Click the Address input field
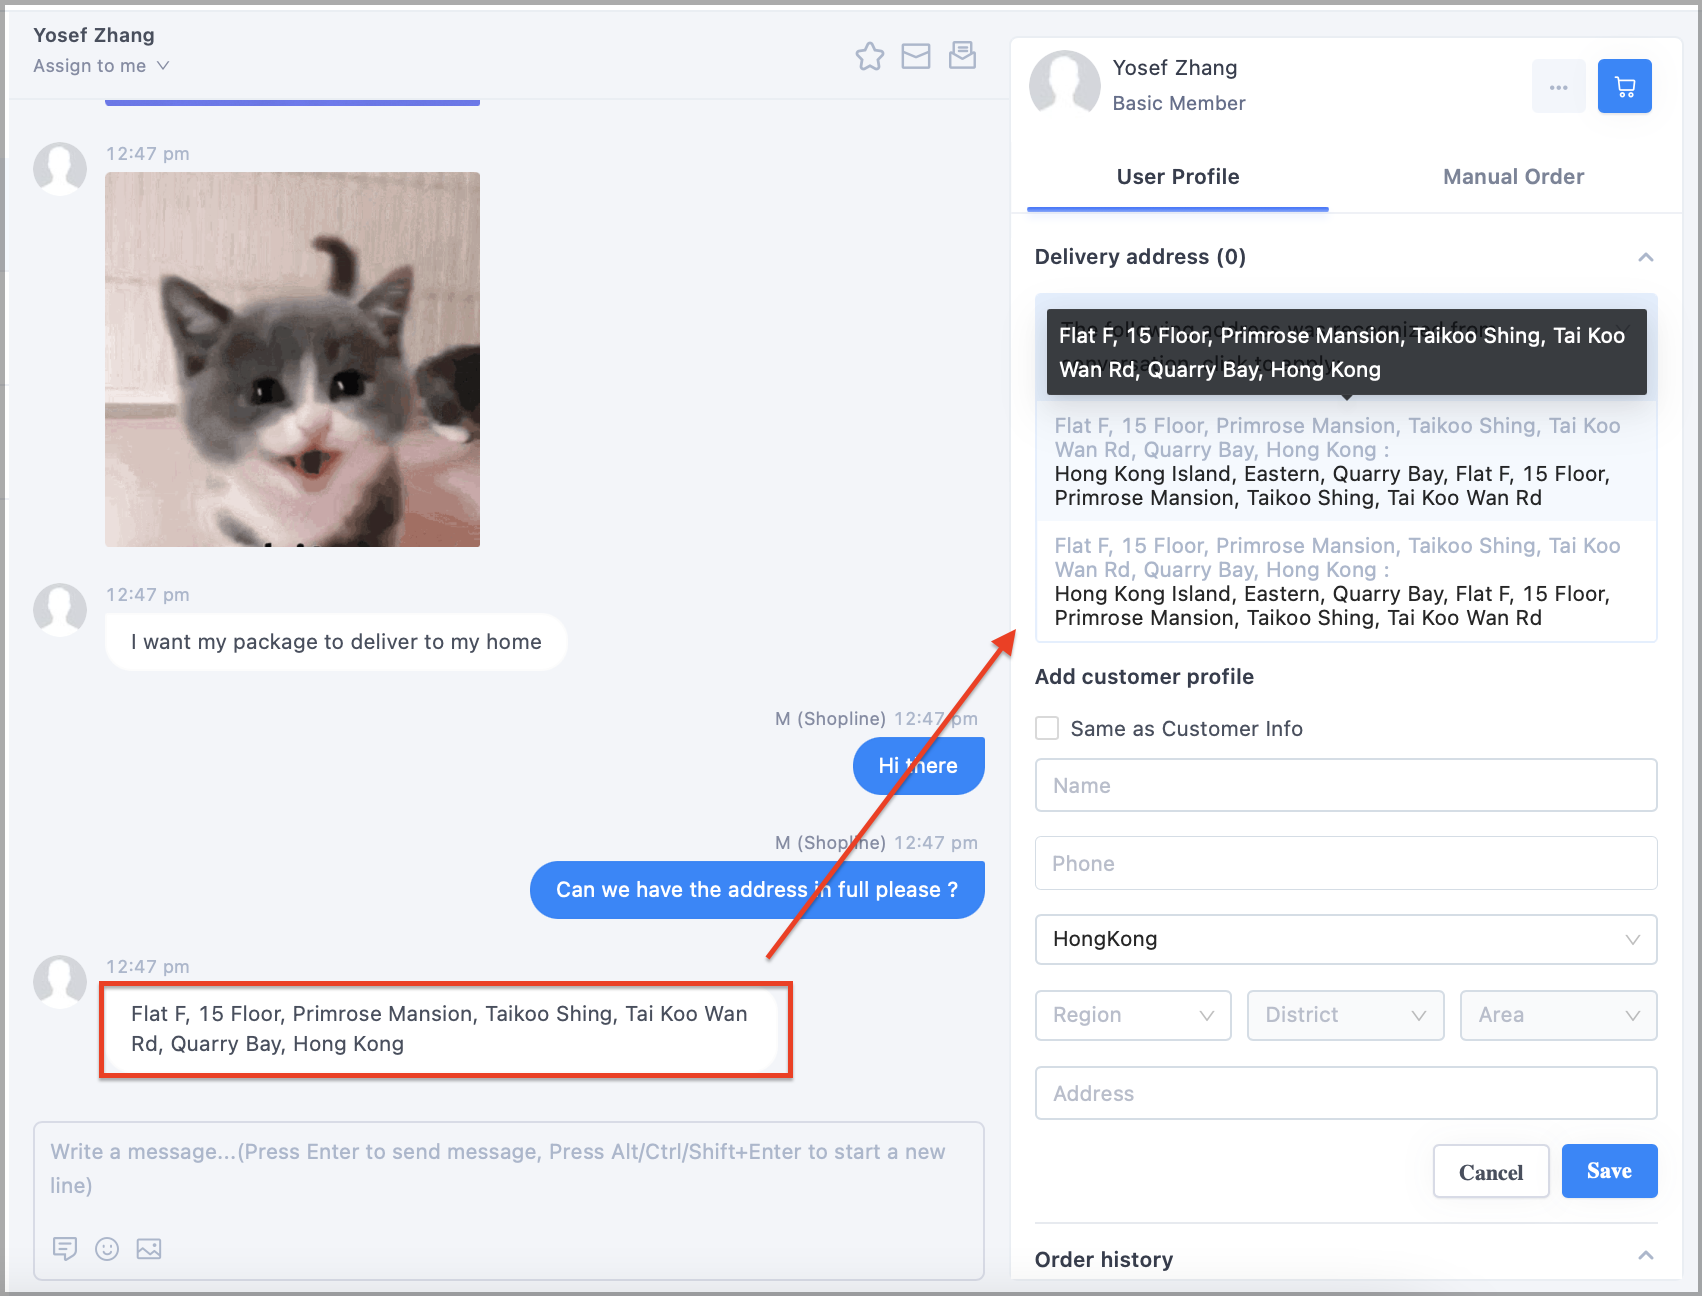The width and height of the screenshot is (1702, 1296). coord(1346,1093)
